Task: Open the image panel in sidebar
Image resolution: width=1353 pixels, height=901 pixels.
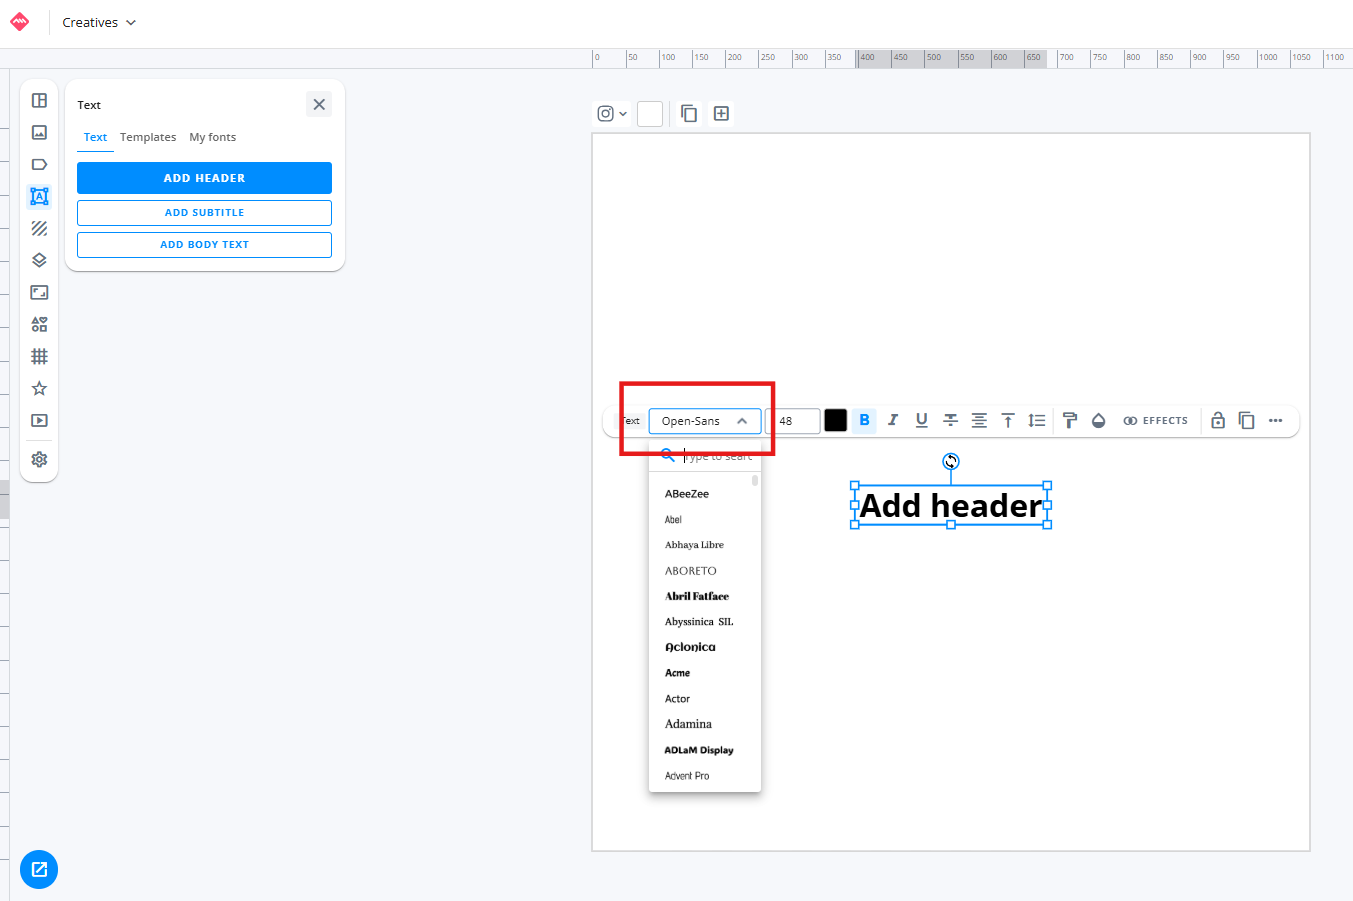Action: pos(39,132)
